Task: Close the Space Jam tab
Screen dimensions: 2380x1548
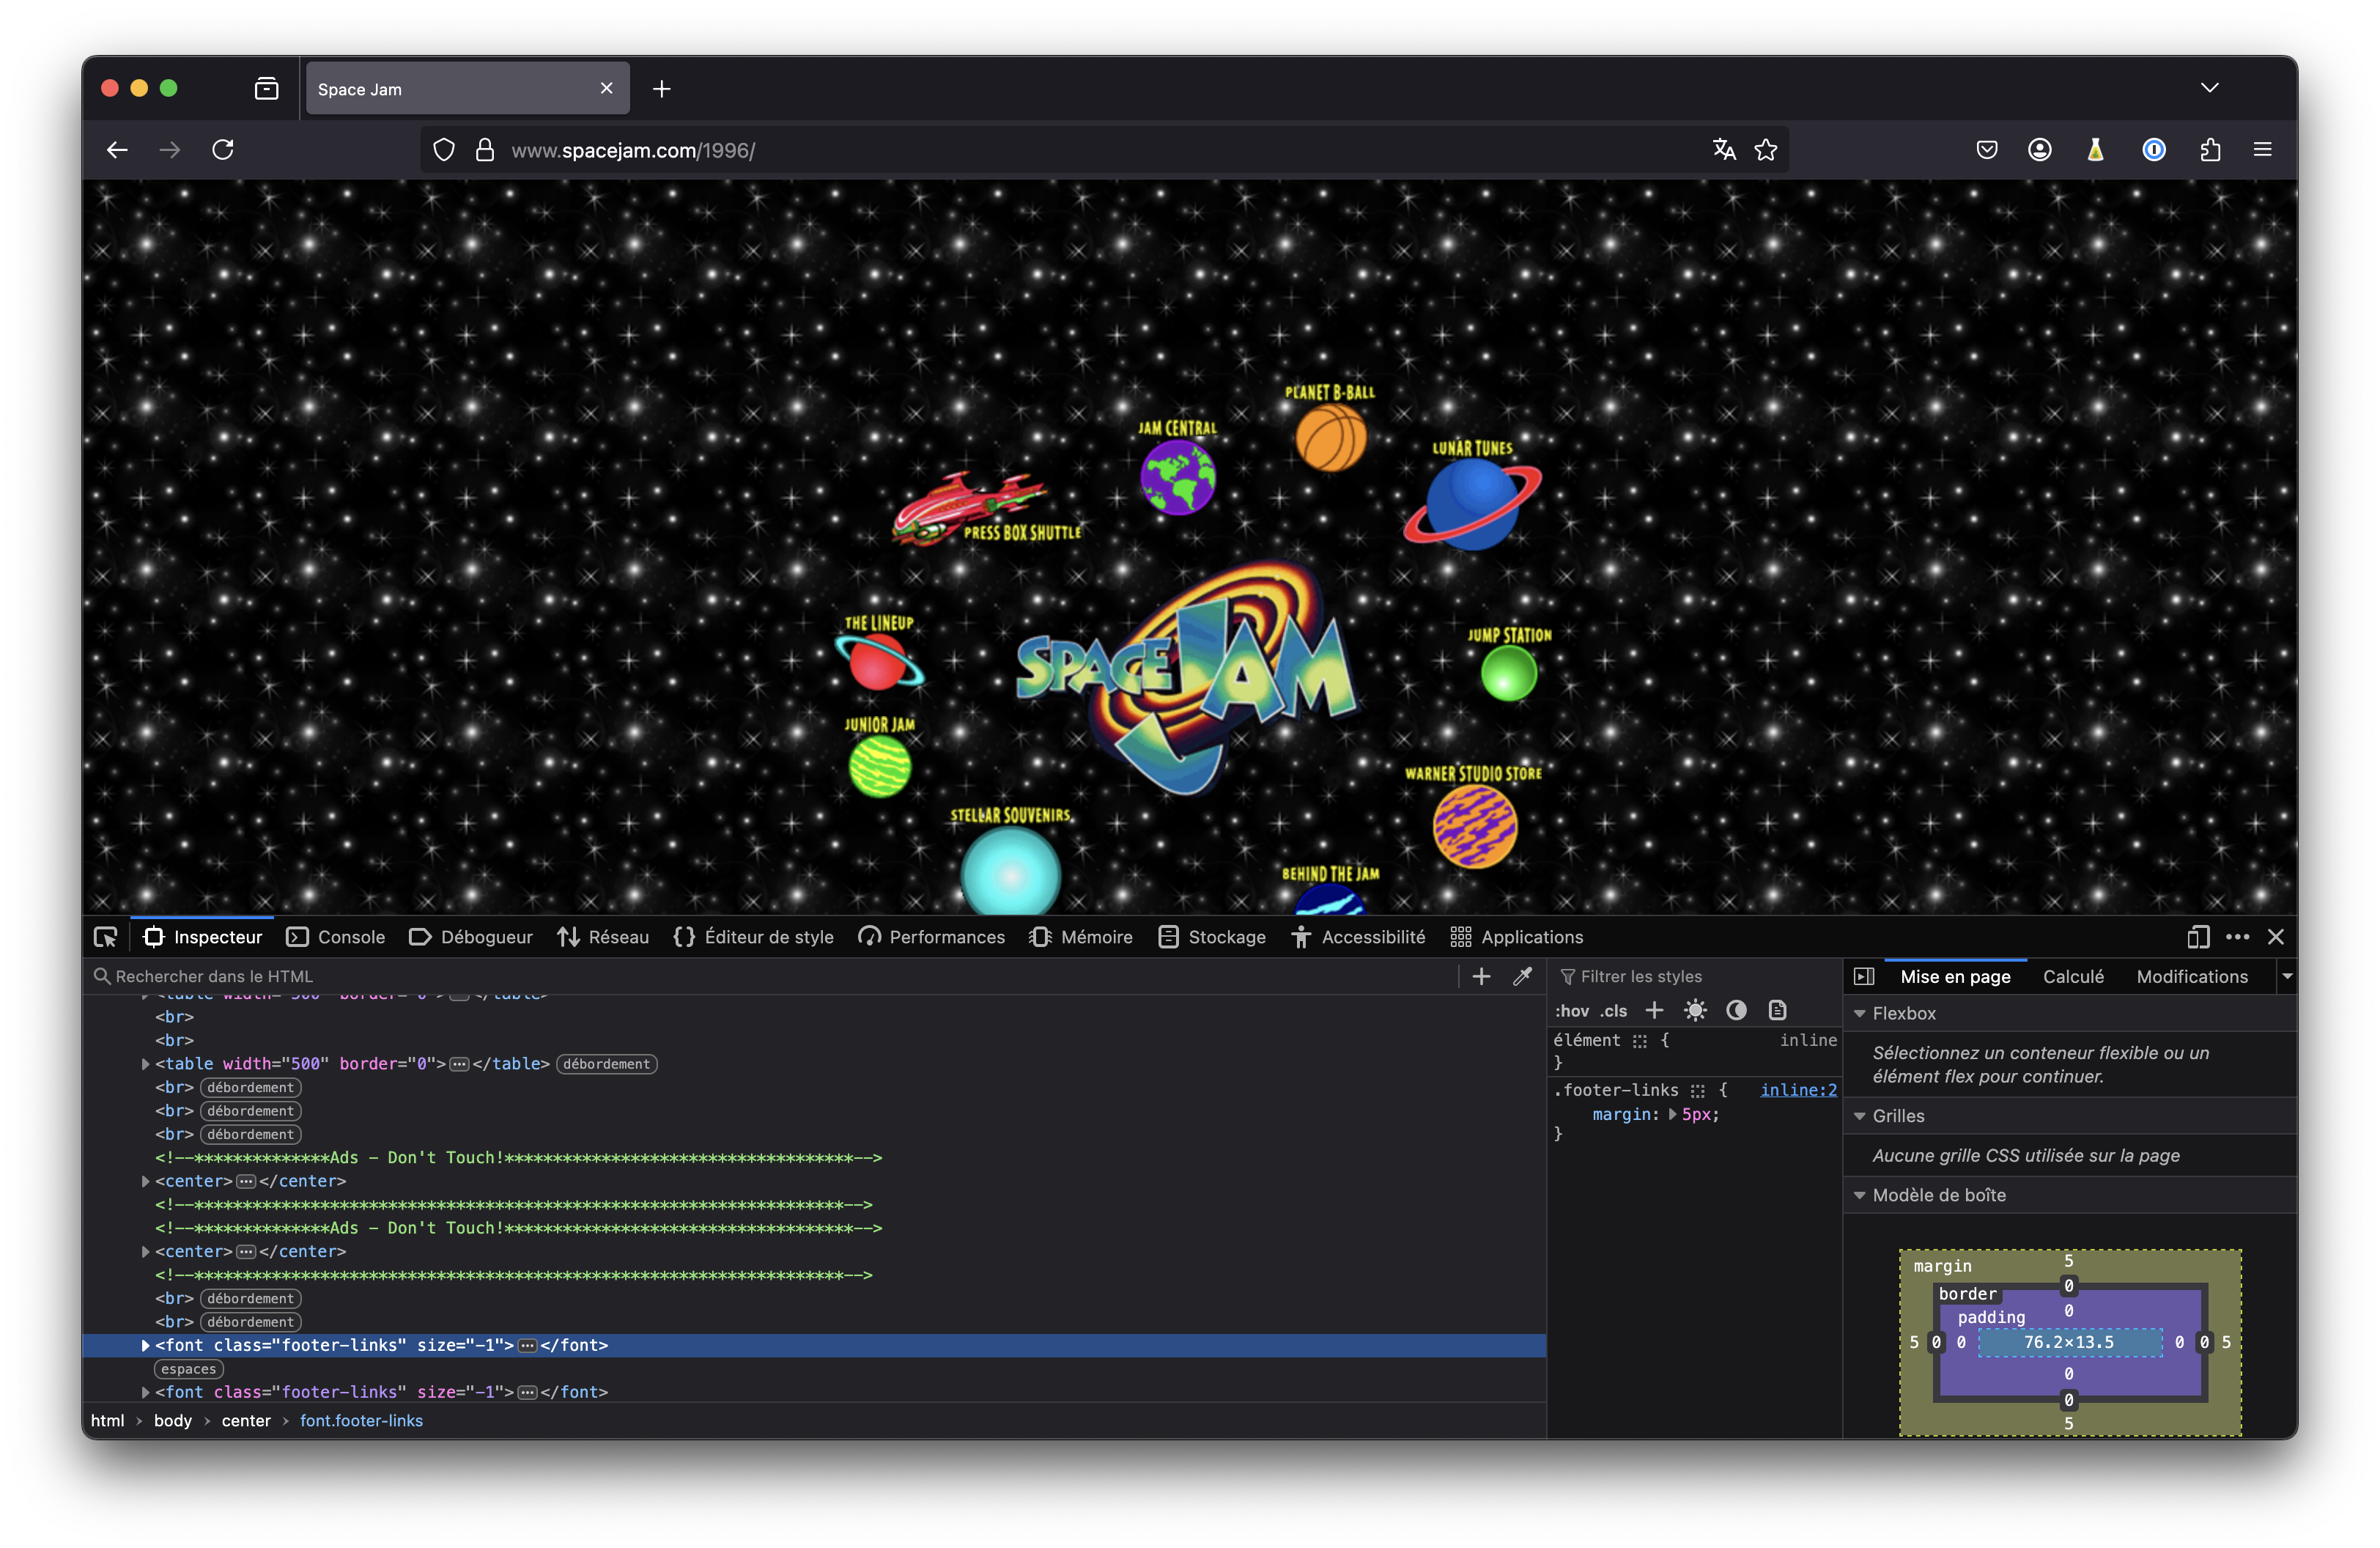Action: (606, 88)
